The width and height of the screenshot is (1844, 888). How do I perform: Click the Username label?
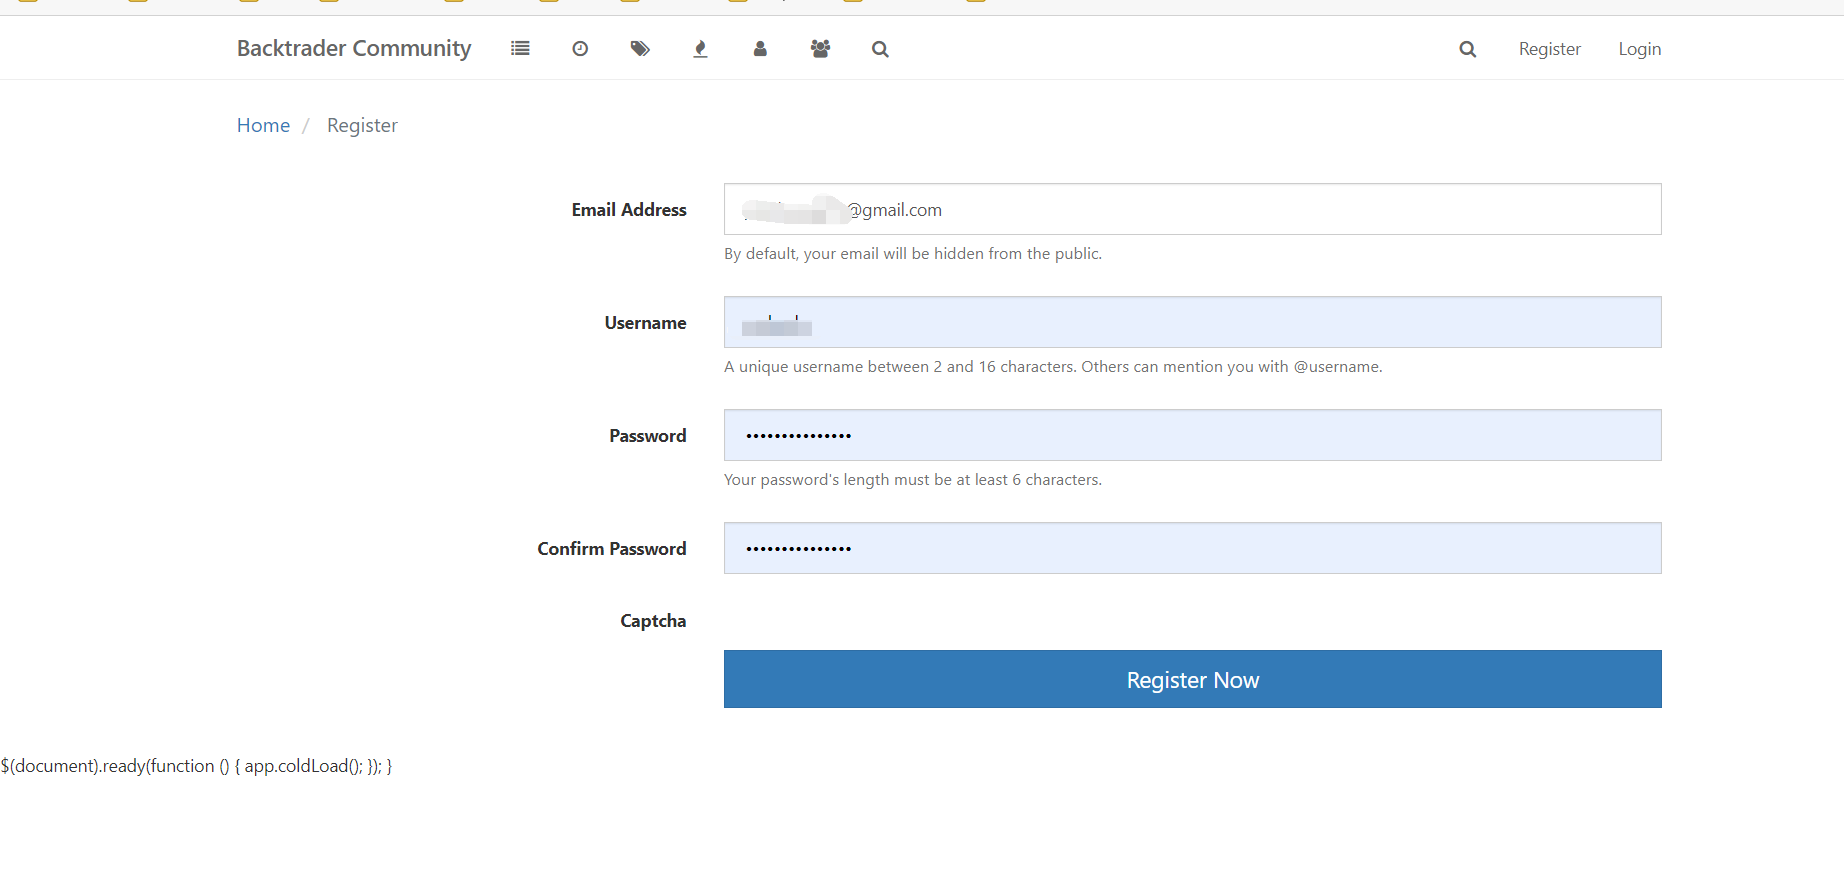[x=645, y=322]
